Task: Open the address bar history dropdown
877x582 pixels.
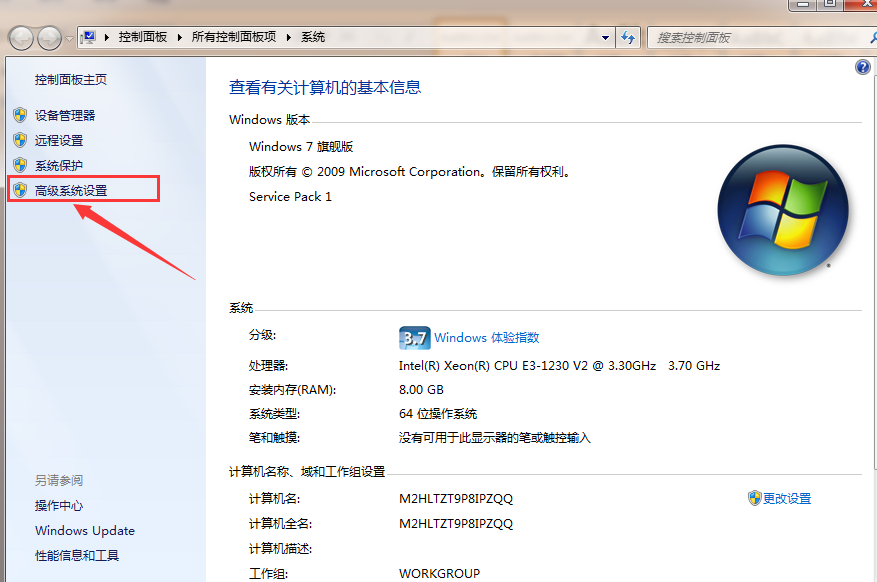Action: click(x=605, y=38)
